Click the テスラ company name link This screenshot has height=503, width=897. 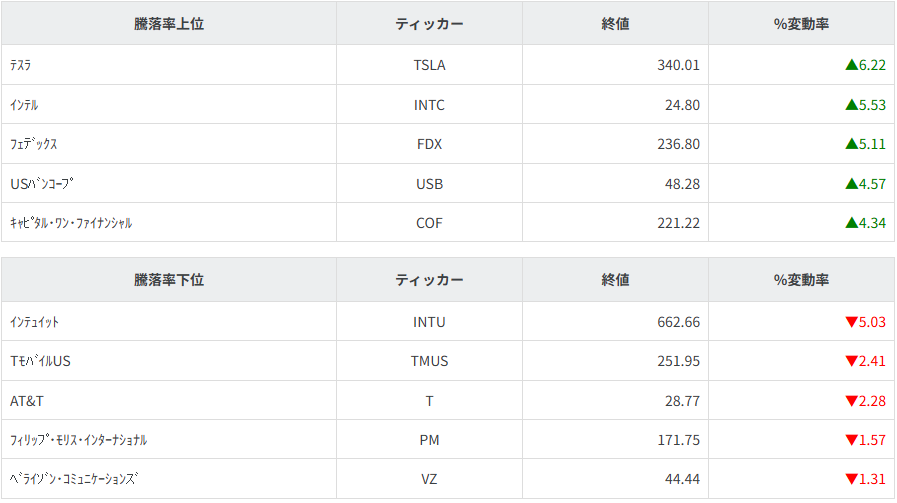pyautogui.click(x=21, y=65)
